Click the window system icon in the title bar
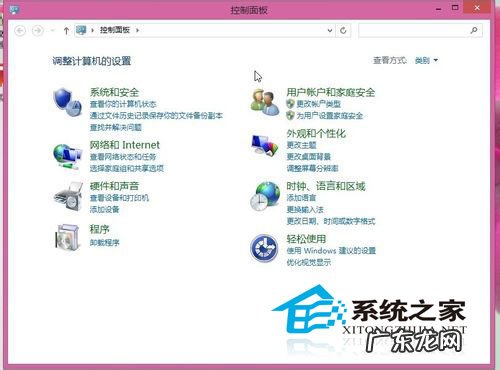 point(15,9)
